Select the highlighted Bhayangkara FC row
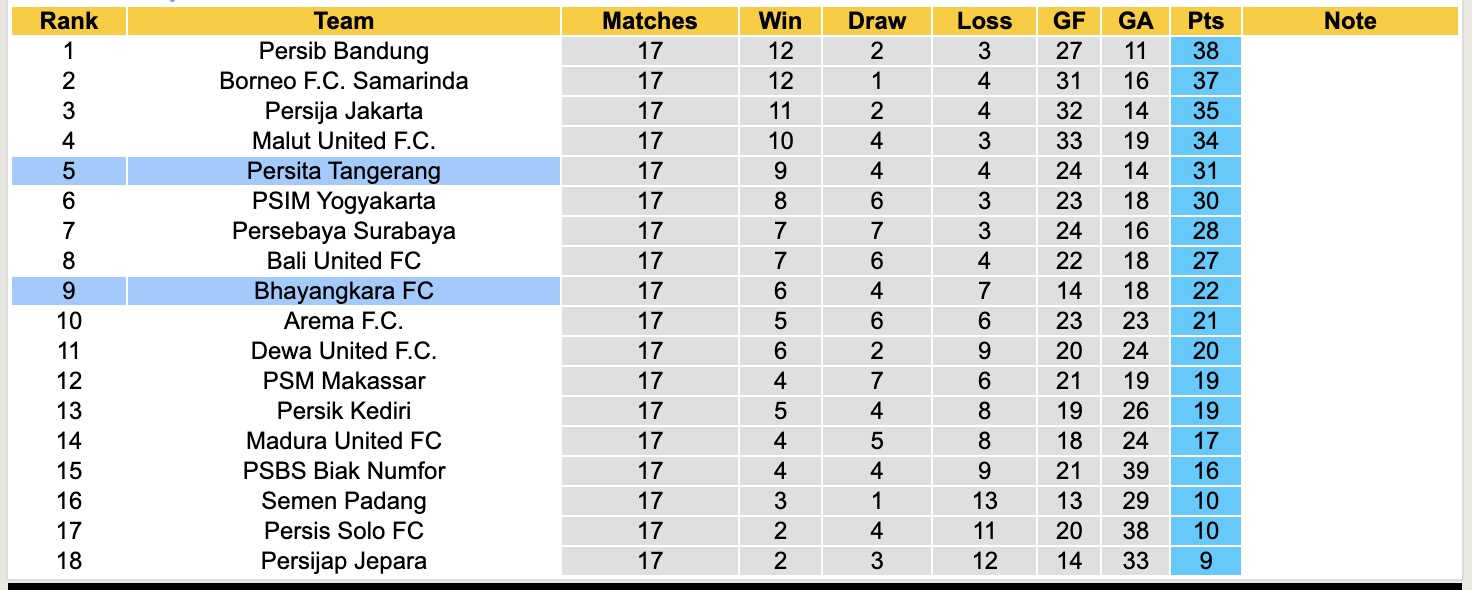The width and height of the screenshot is (1472, 590). coord(343,291)
